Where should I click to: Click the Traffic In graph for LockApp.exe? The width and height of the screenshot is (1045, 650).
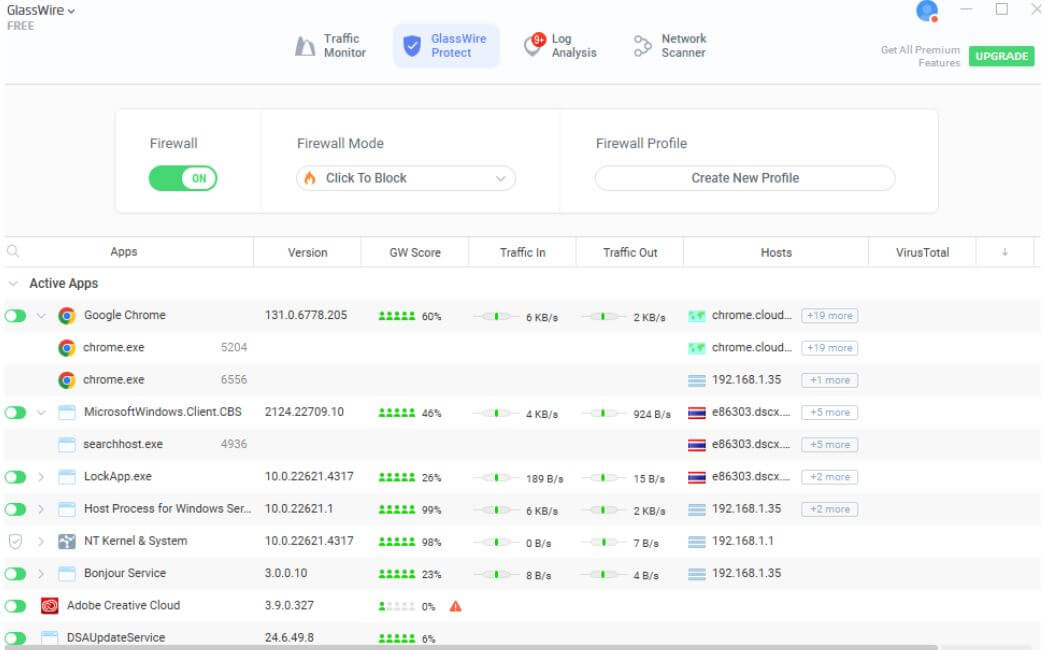[x=496, y=477]
